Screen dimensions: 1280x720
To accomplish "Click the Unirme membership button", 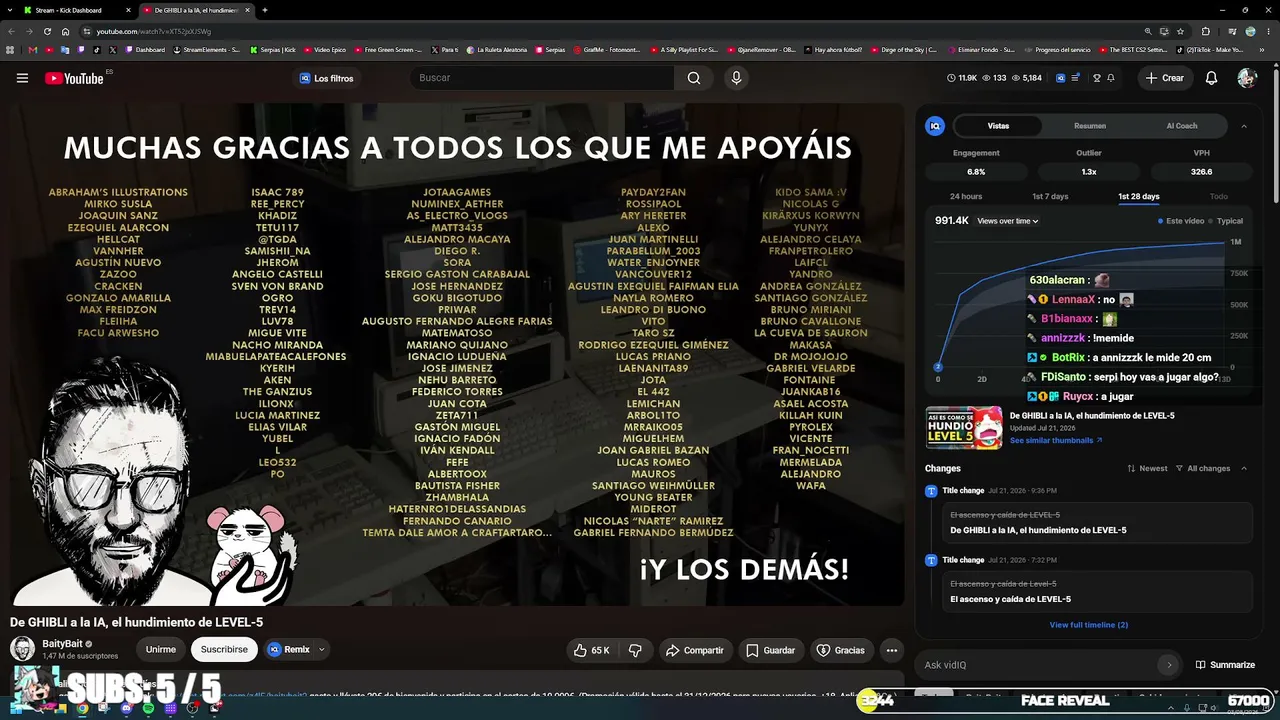I will tap(160, 650).
